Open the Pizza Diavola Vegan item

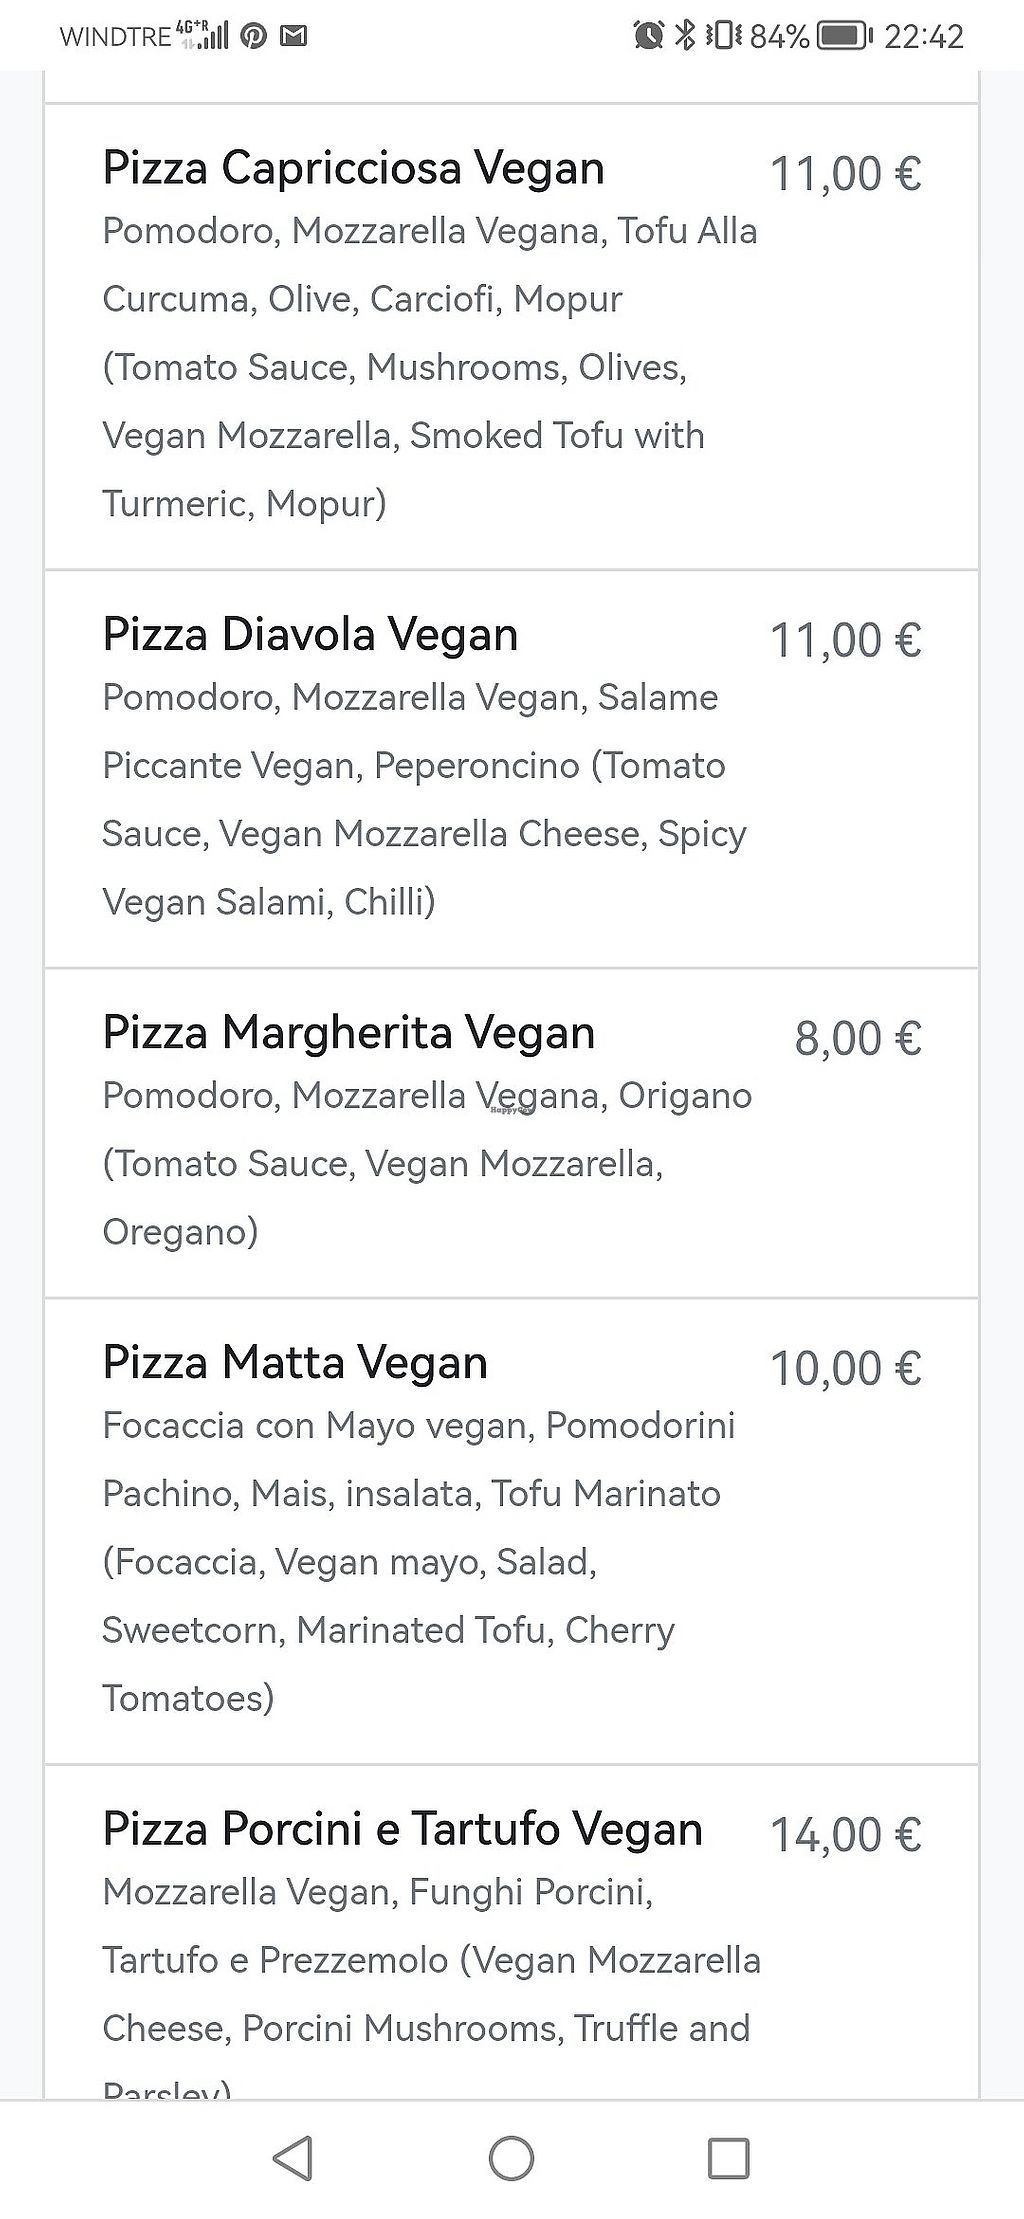point(310,635)
